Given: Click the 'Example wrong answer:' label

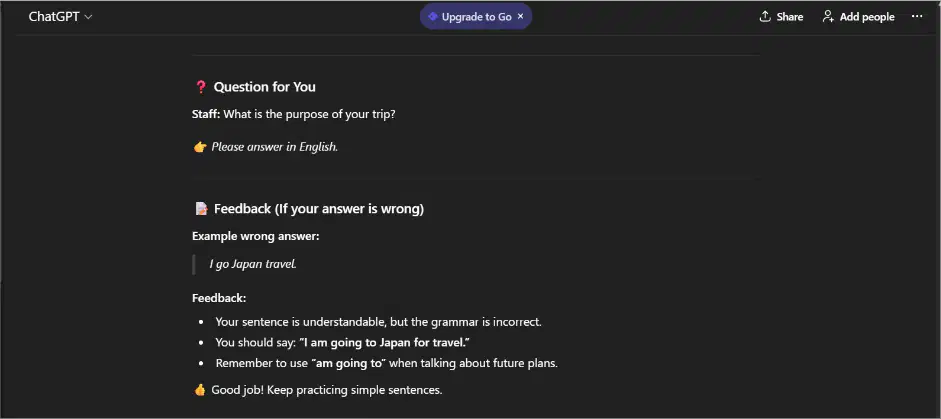Looking at the screenshot, I should pyautogui.click(x=256, y=237).
